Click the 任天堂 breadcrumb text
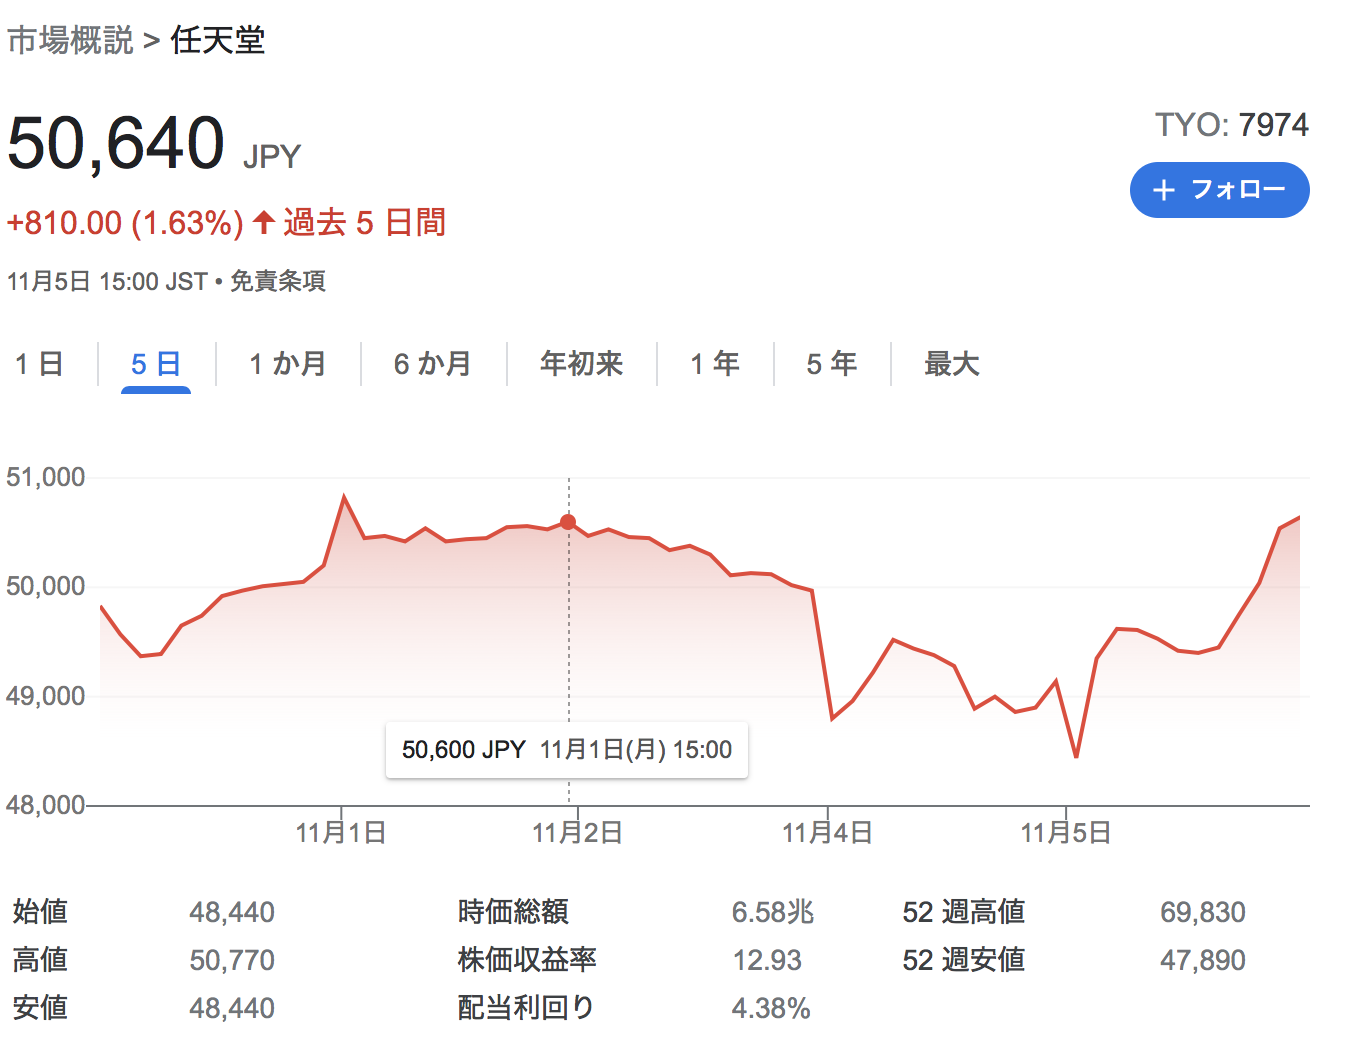 pos(218,40)
